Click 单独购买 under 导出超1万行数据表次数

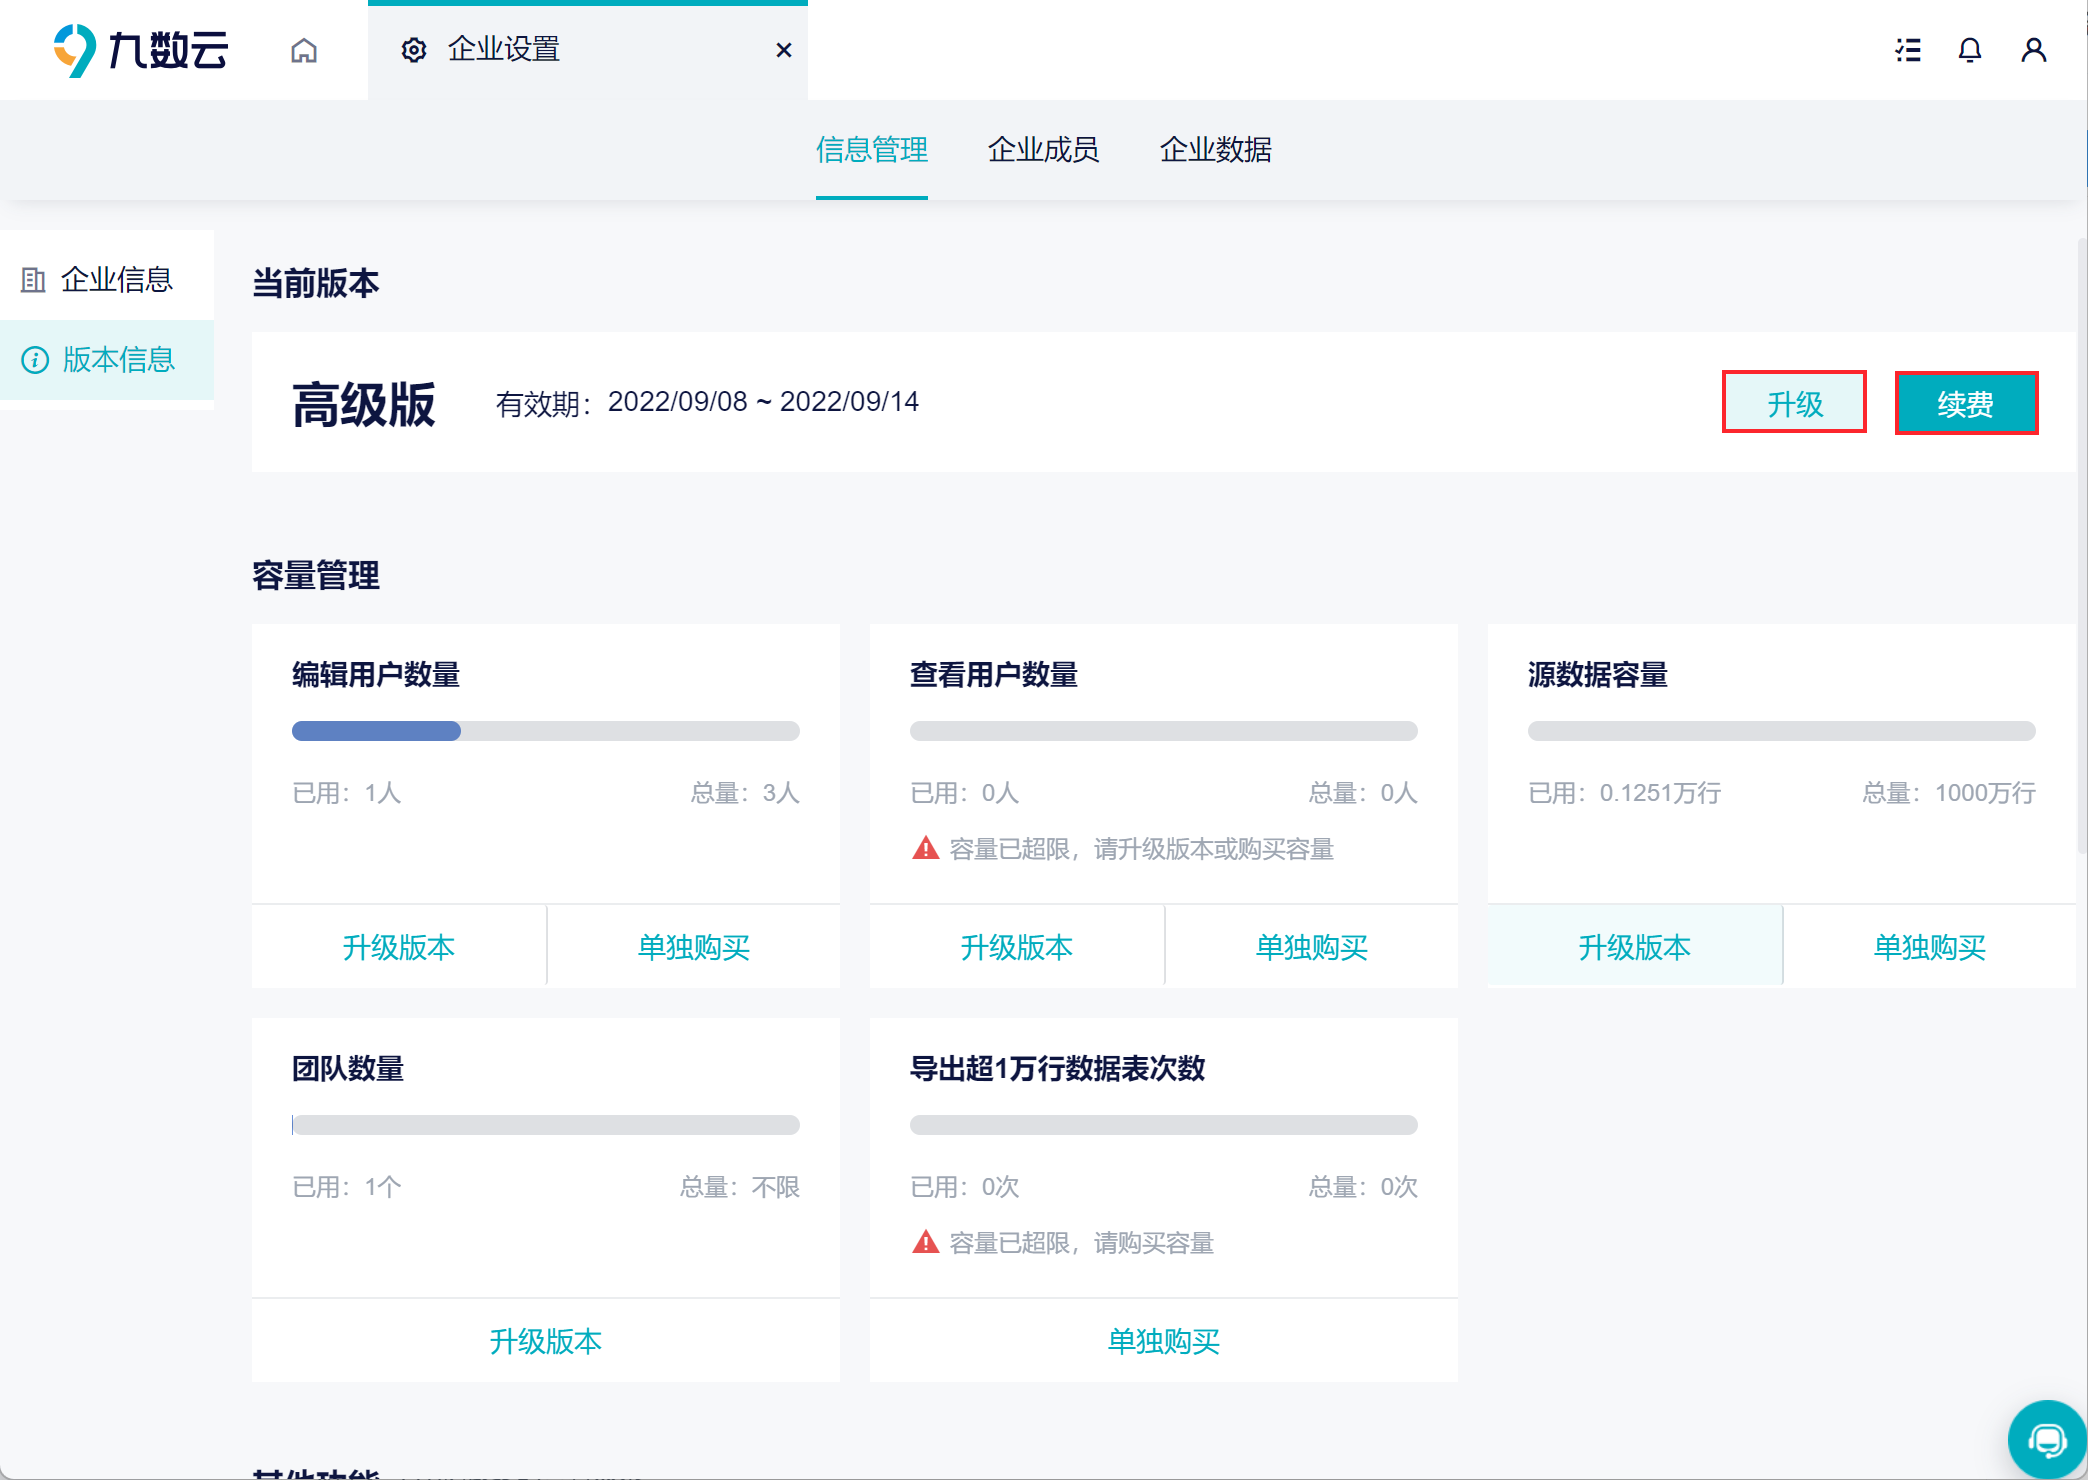coord(1163,1340)
